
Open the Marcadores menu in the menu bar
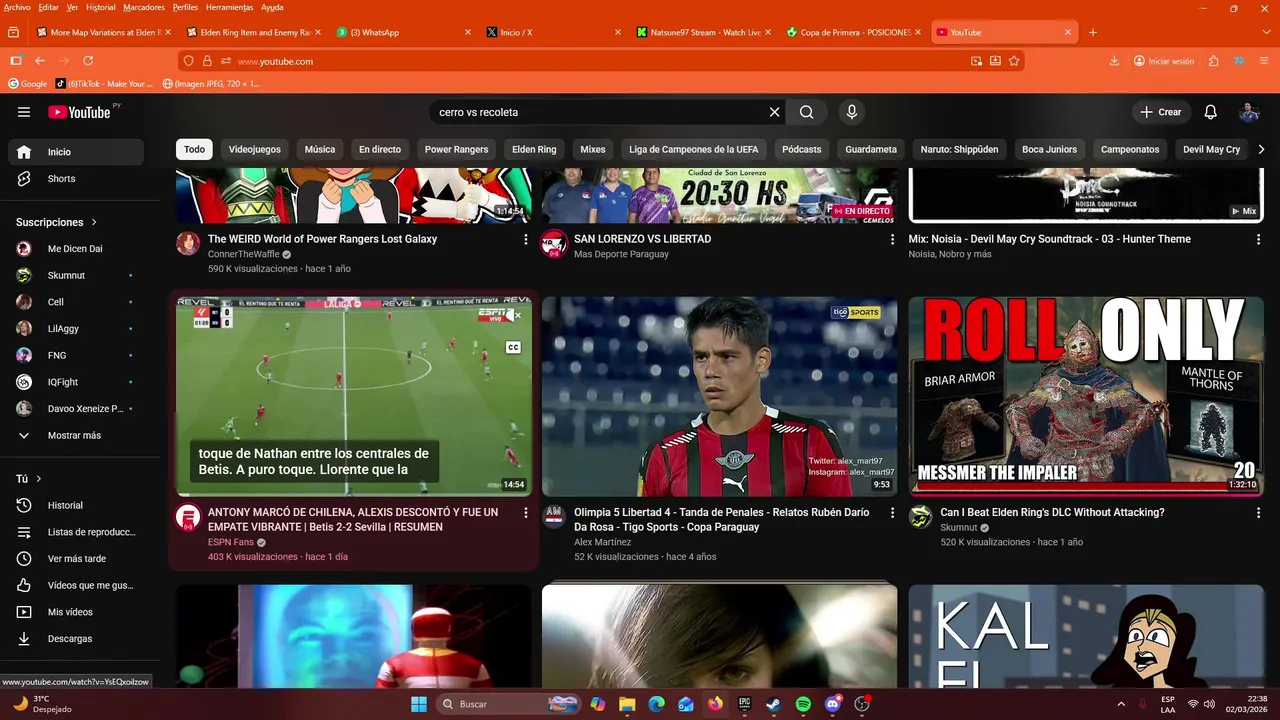click(x=144, y=7)
